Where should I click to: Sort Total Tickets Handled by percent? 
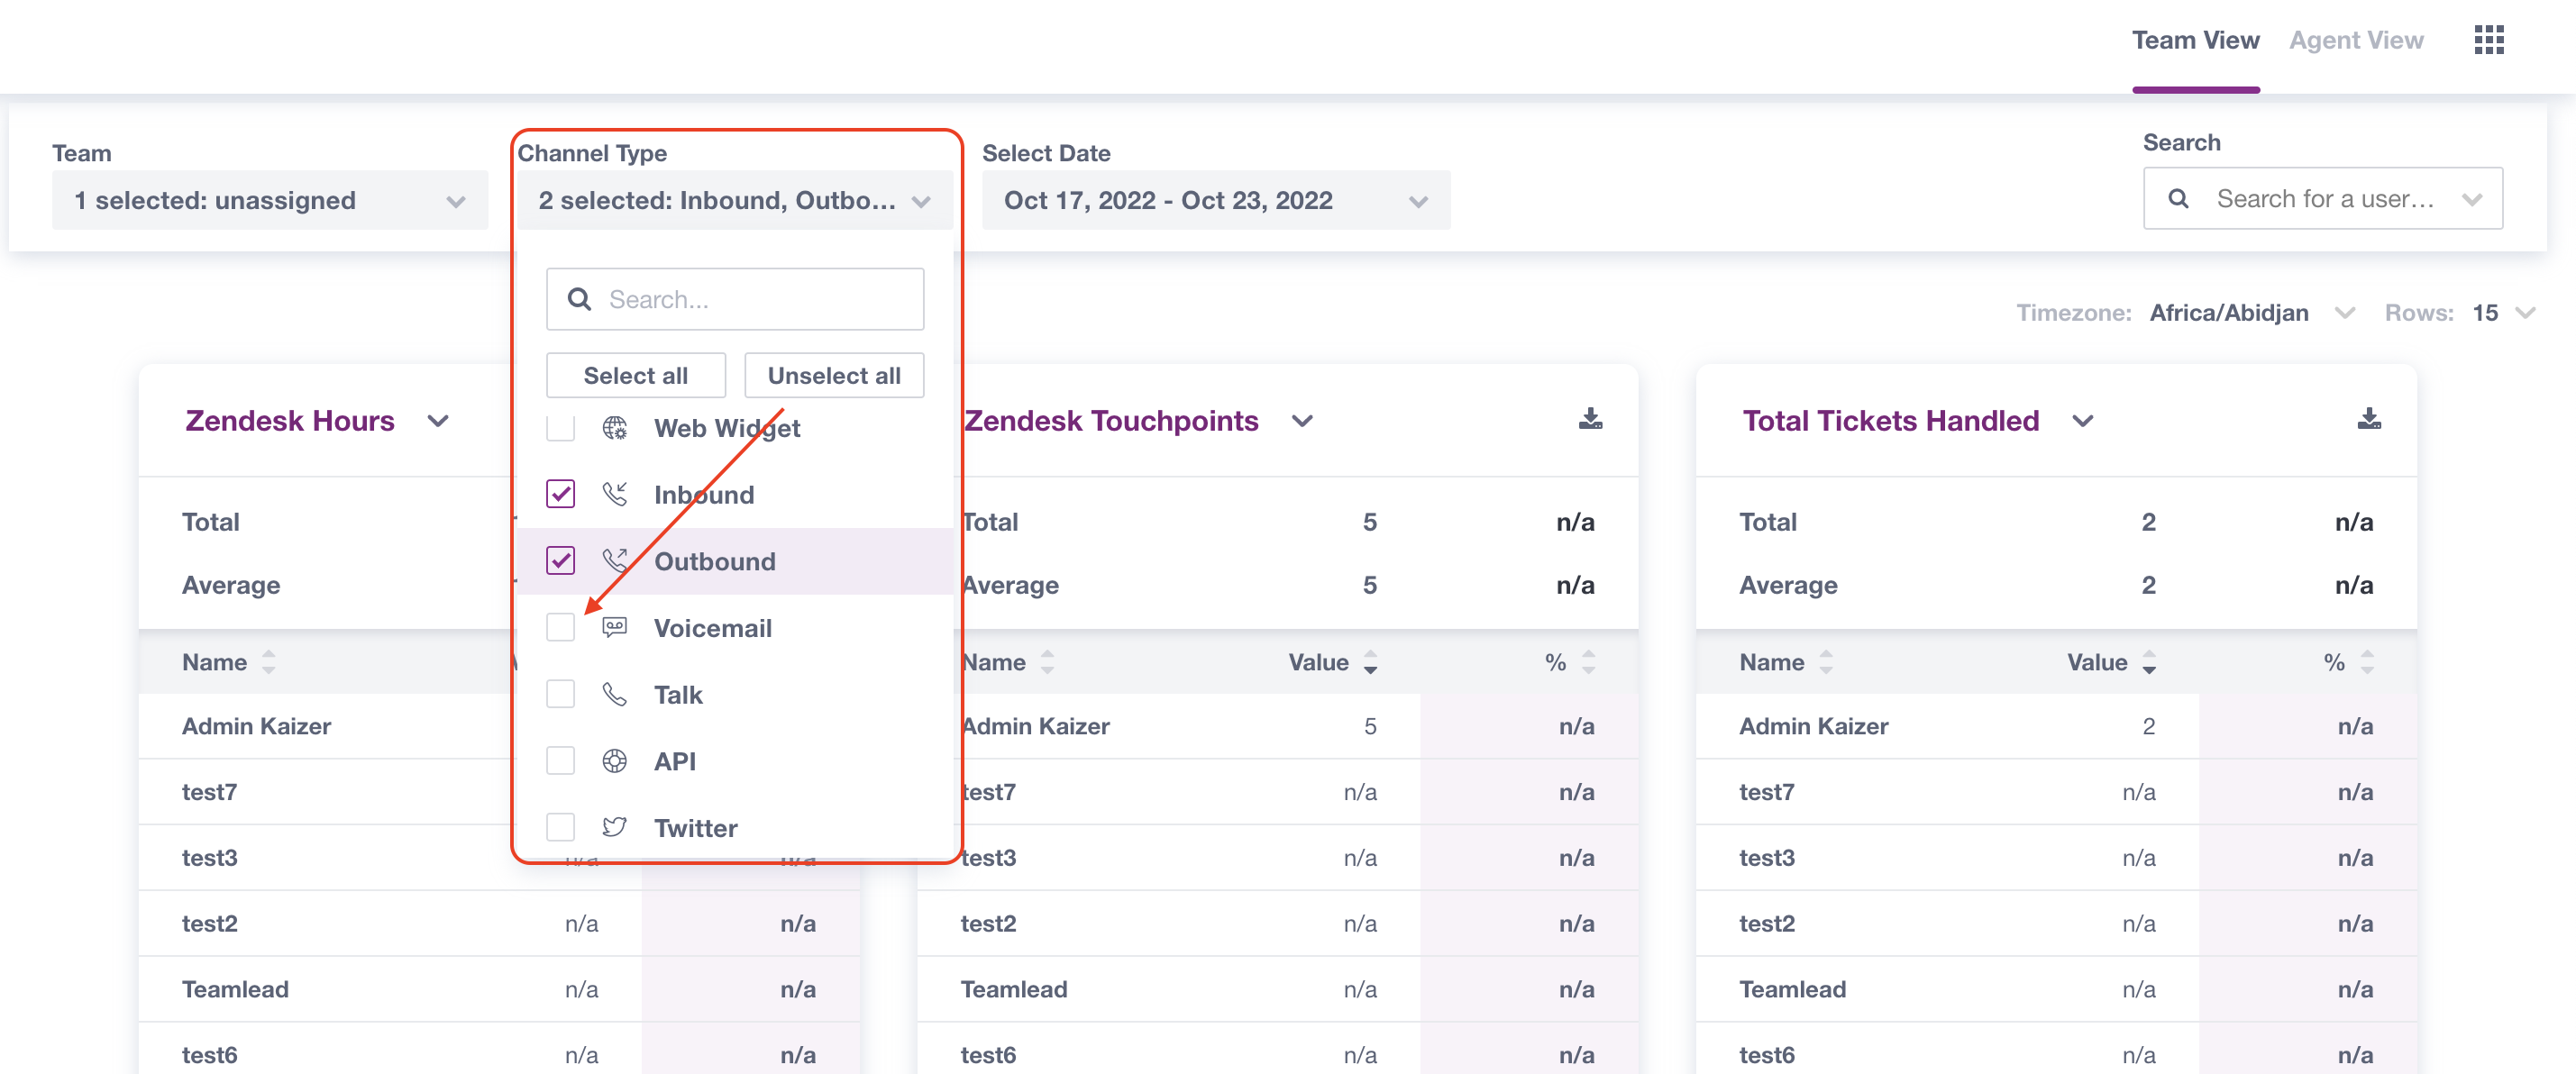click(2366, 662)
